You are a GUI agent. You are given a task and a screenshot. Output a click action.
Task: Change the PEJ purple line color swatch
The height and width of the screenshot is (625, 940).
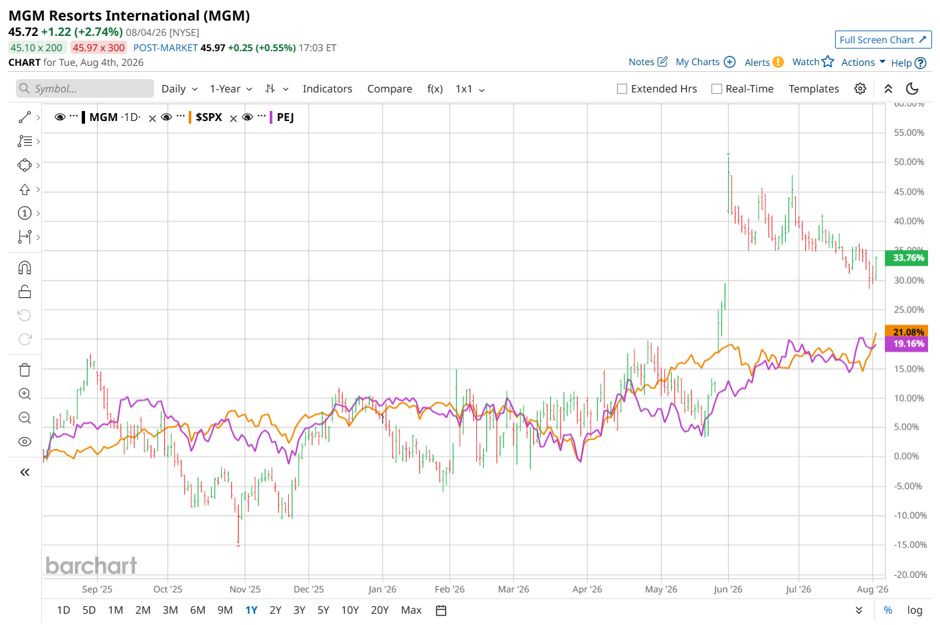[271, 117]
